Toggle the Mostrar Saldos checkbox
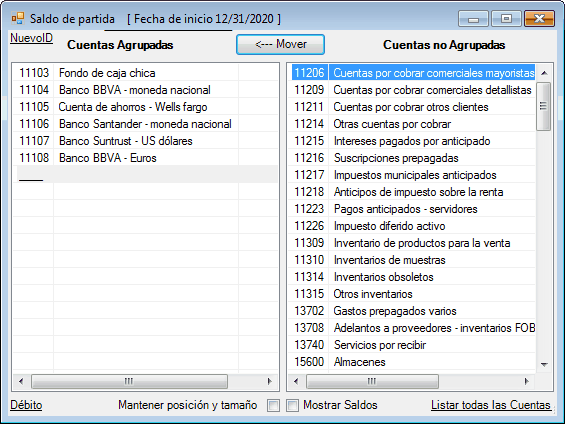 pos(292,405)
